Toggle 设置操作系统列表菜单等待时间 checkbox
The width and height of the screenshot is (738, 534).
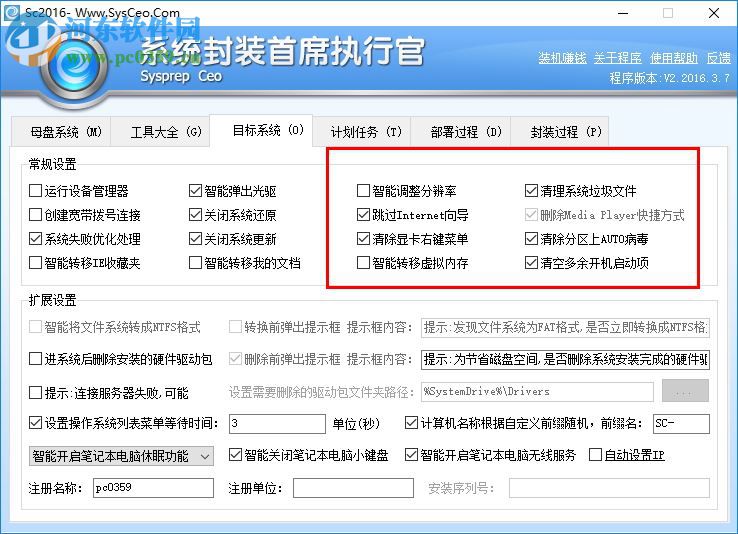pyautogui.click(x=35, y=423)
